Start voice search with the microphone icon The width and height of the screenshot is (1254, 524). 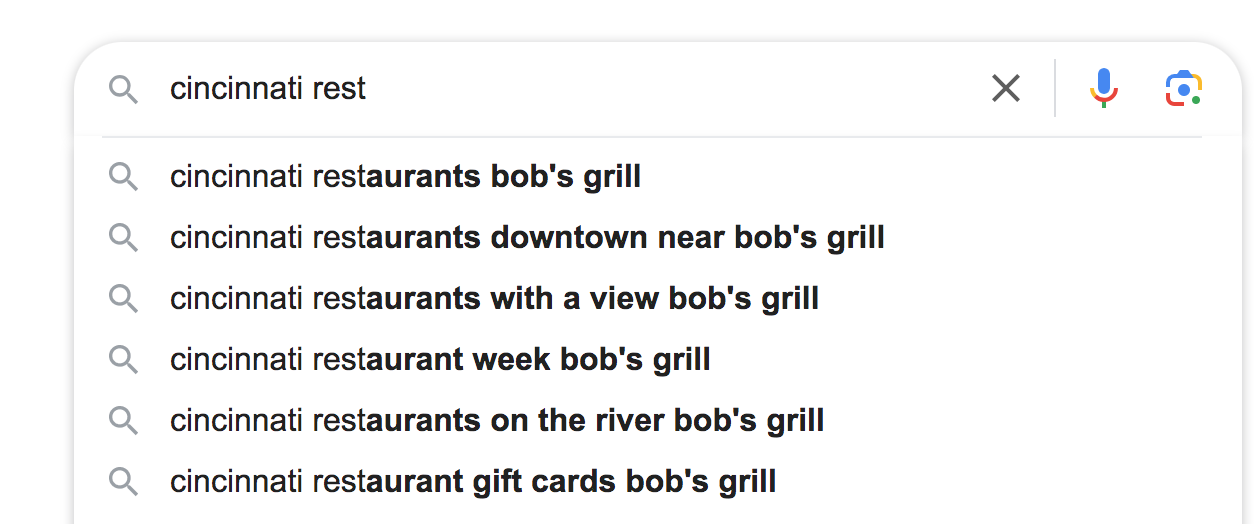(1103, 89)
